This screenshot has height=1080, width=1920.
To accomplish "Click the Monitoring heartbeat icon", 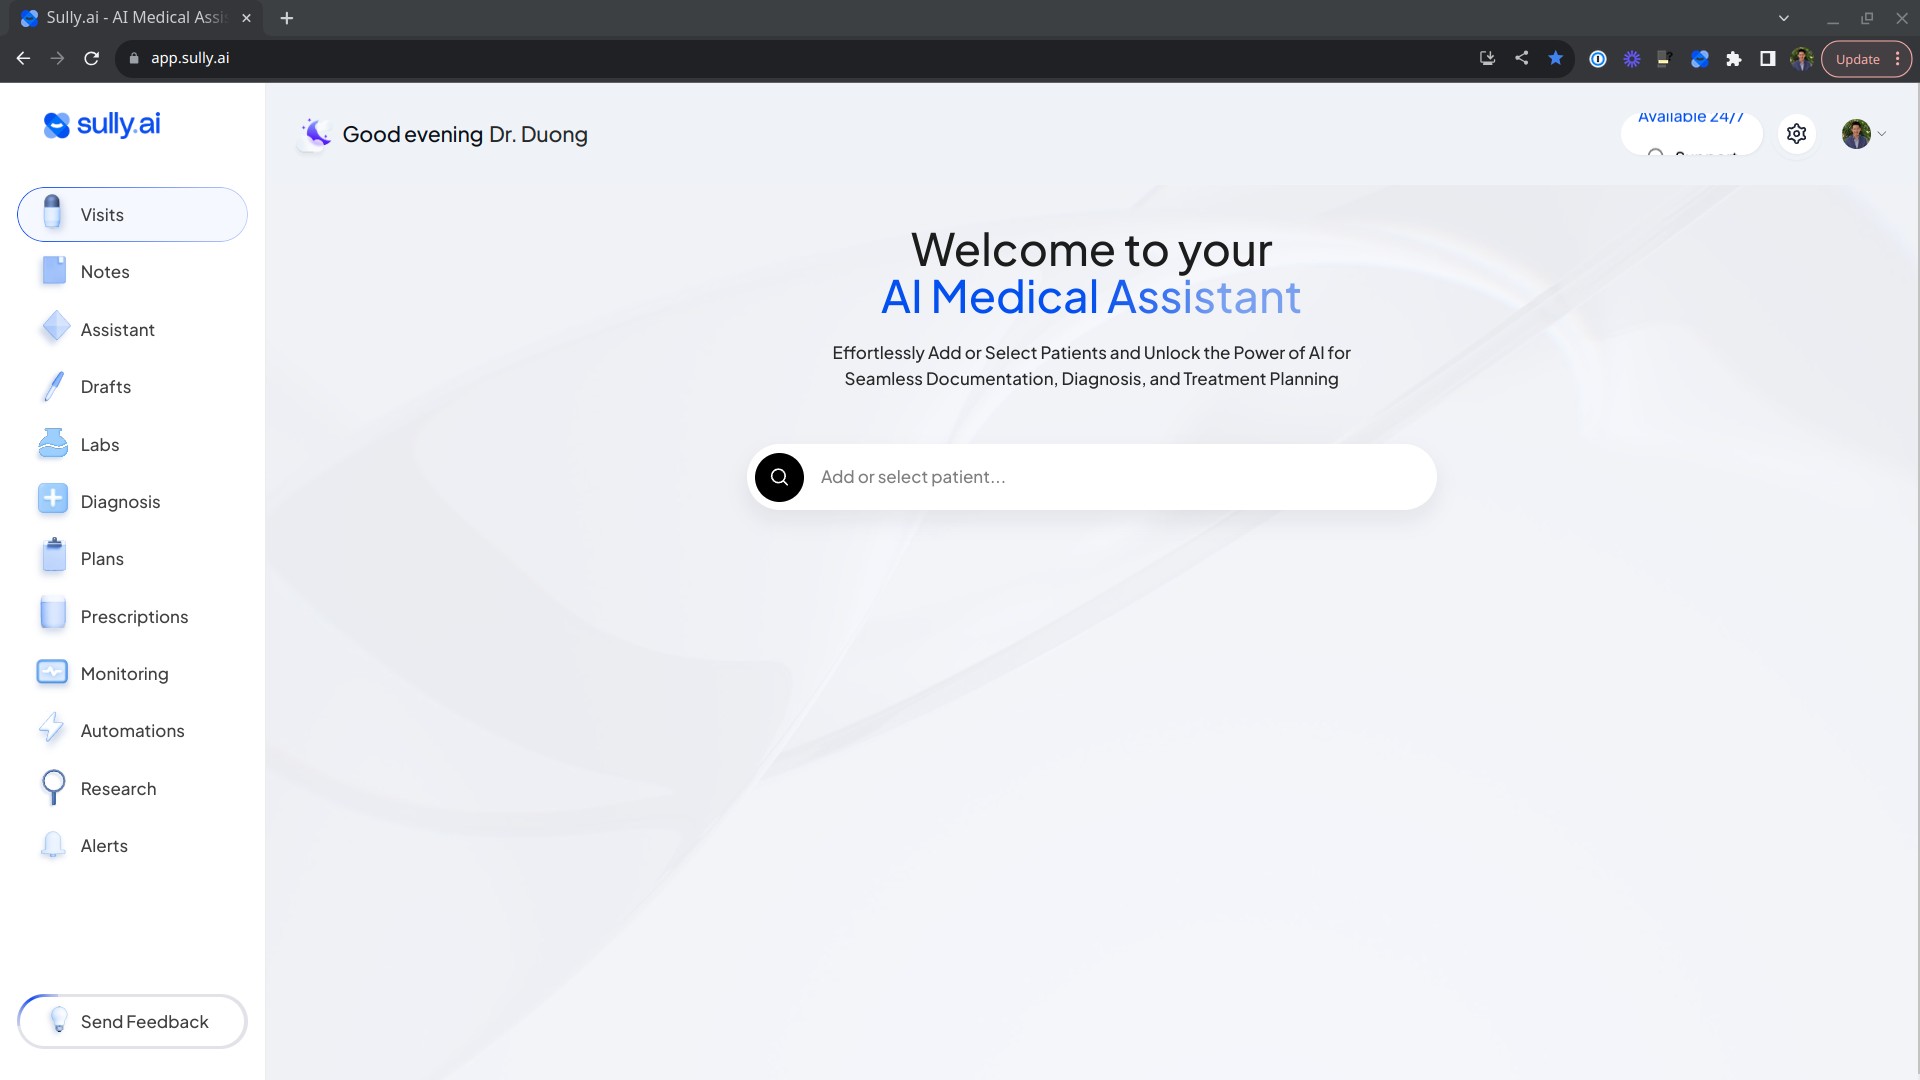I will click(x=53, y=673).
